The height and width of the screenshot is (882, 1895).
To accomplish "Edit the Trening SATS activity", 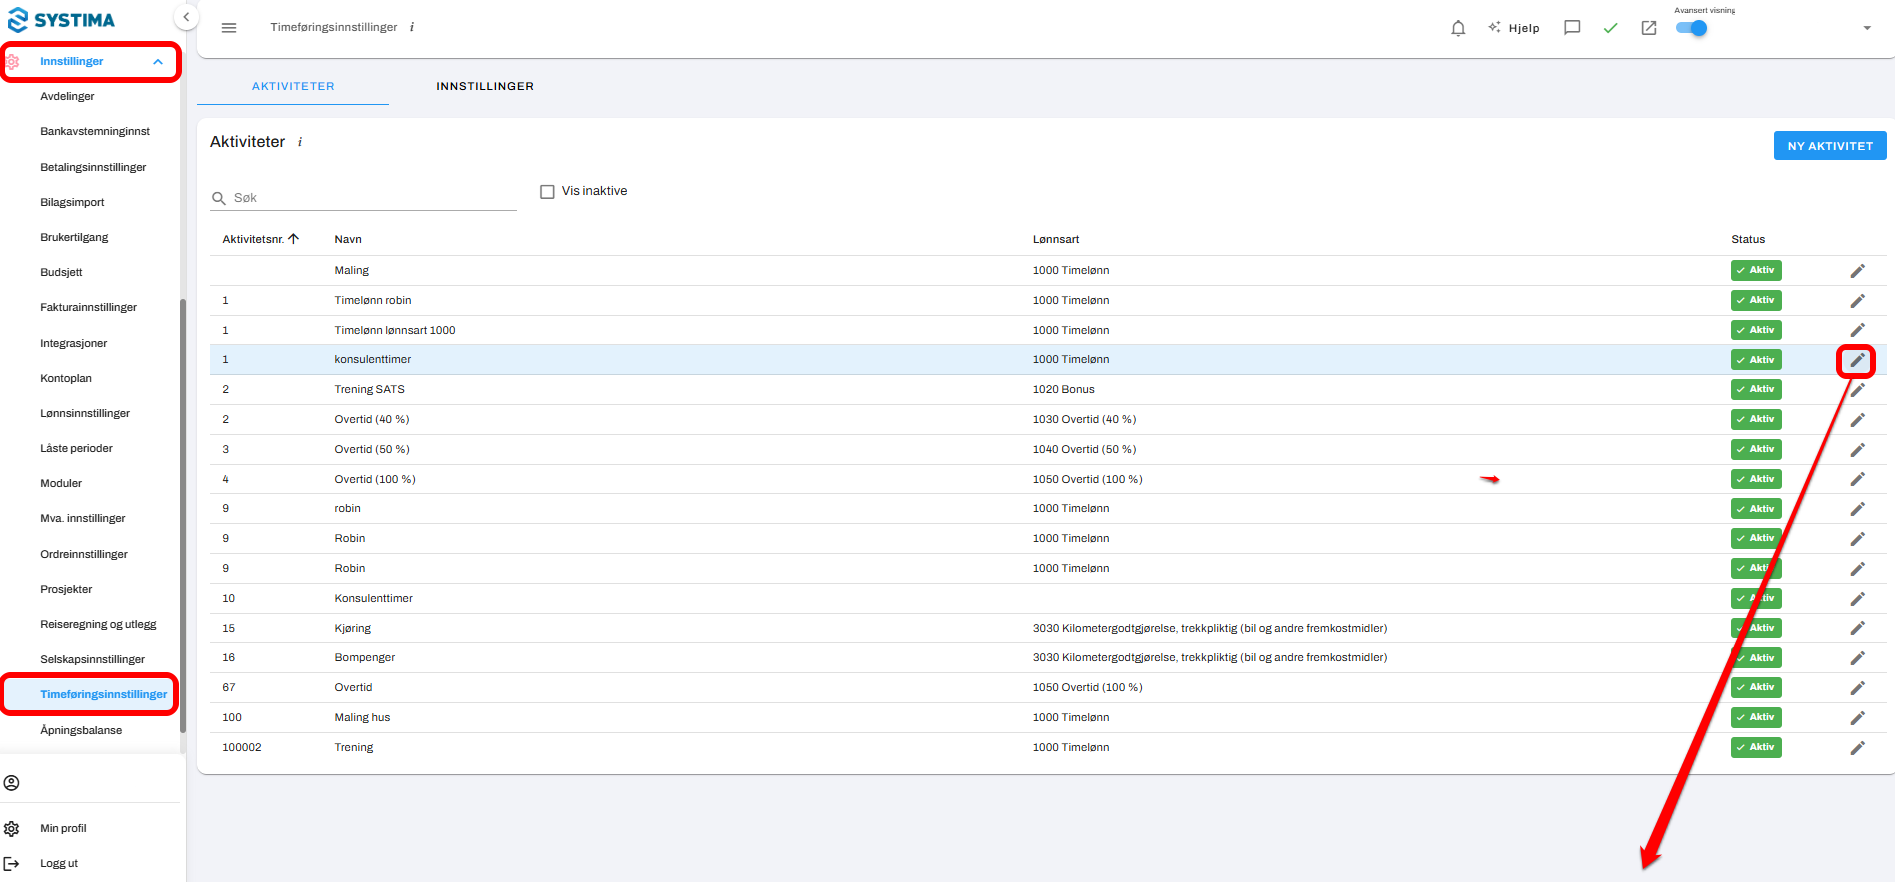I will [x=1857, y=390].
